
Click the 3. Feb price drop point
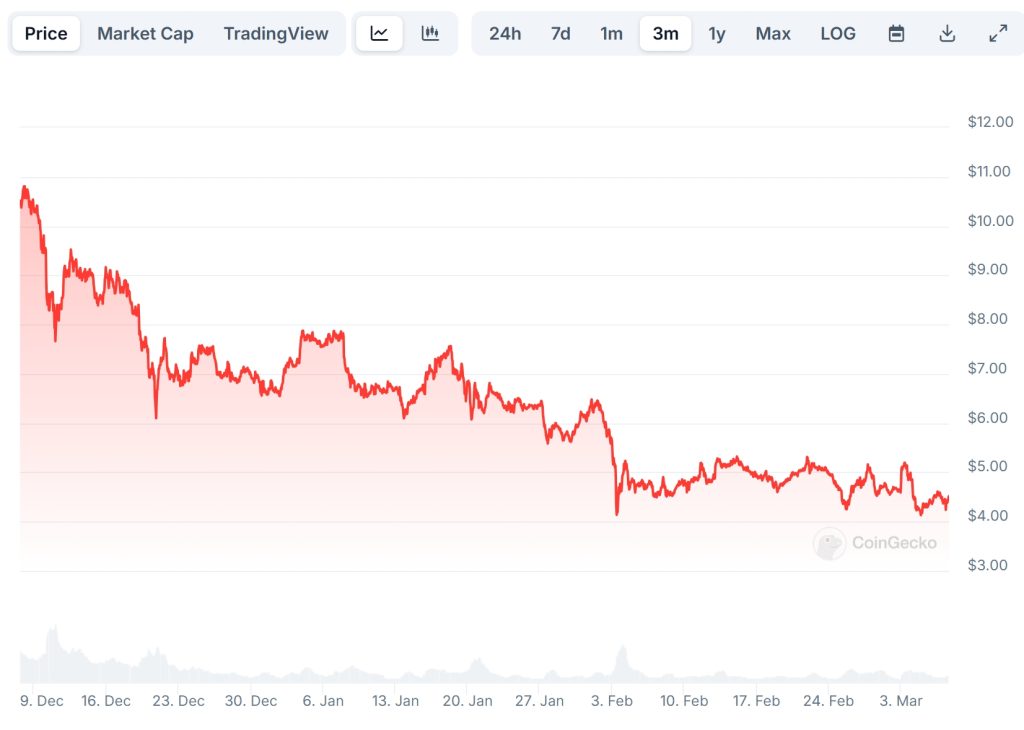(x=617, y=513)
